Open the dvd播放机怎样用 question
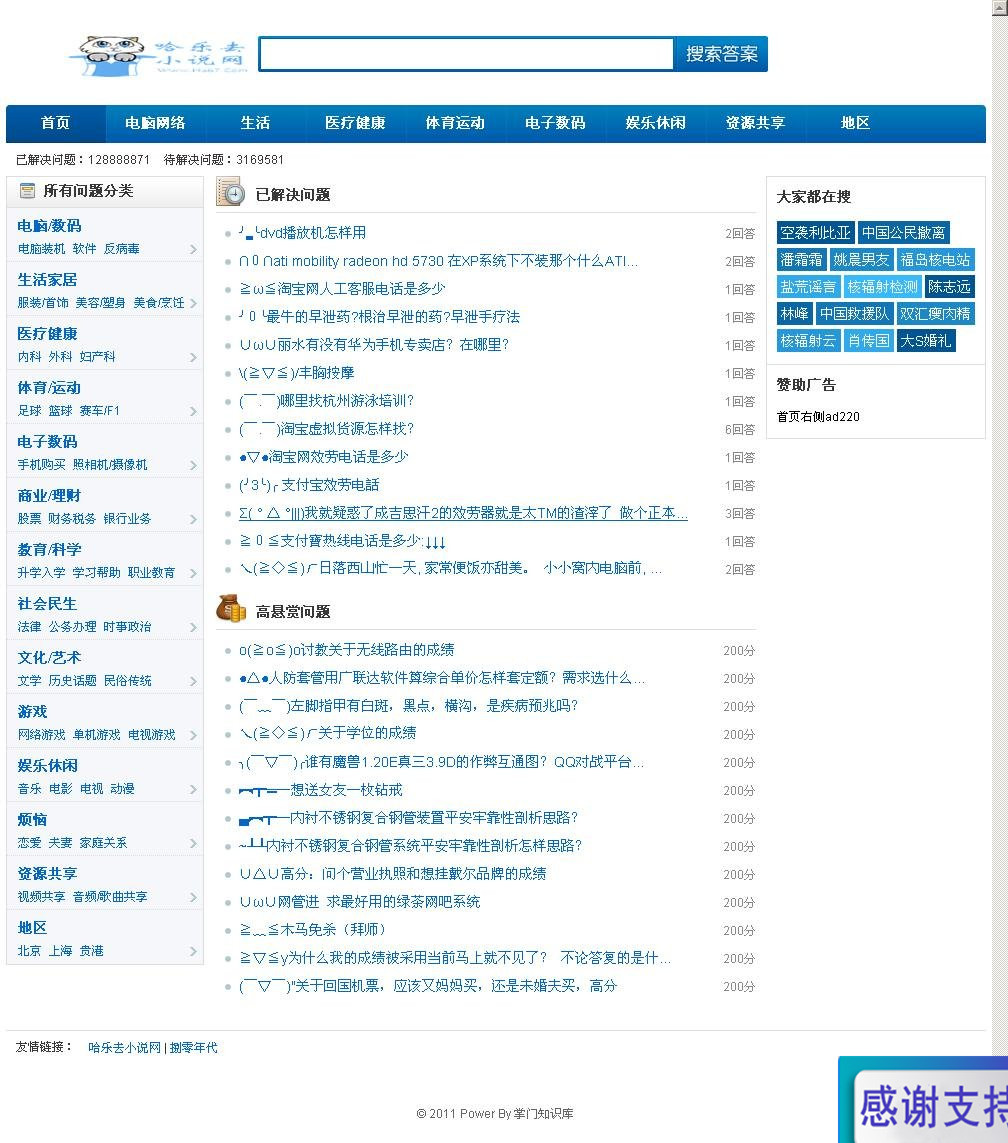 [x=302, y=233]
